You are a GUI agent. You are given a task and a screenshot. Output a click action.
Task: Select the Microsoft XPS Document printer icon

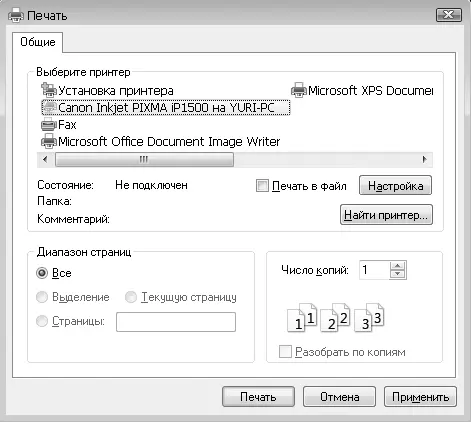pos(299,90)
